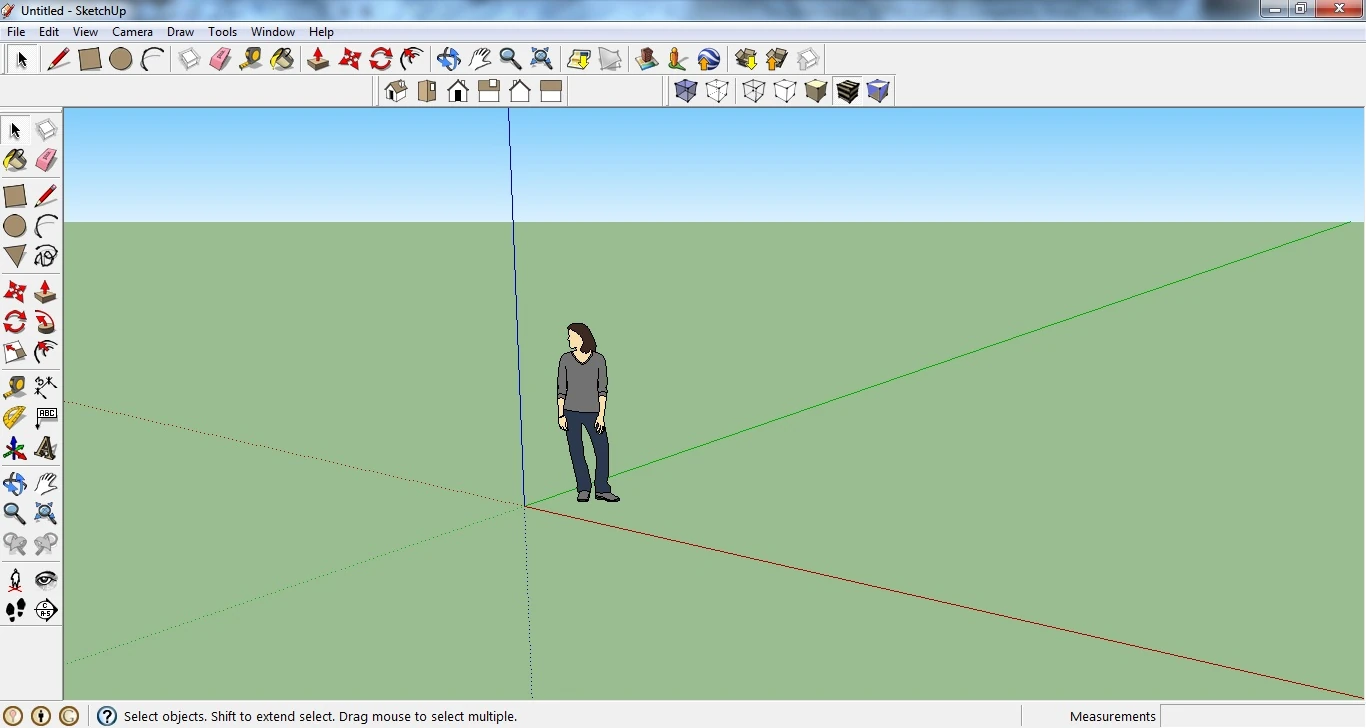Select the Polygon tool
This screenshot has height=728, width=1366.
(x=15, y=256)
